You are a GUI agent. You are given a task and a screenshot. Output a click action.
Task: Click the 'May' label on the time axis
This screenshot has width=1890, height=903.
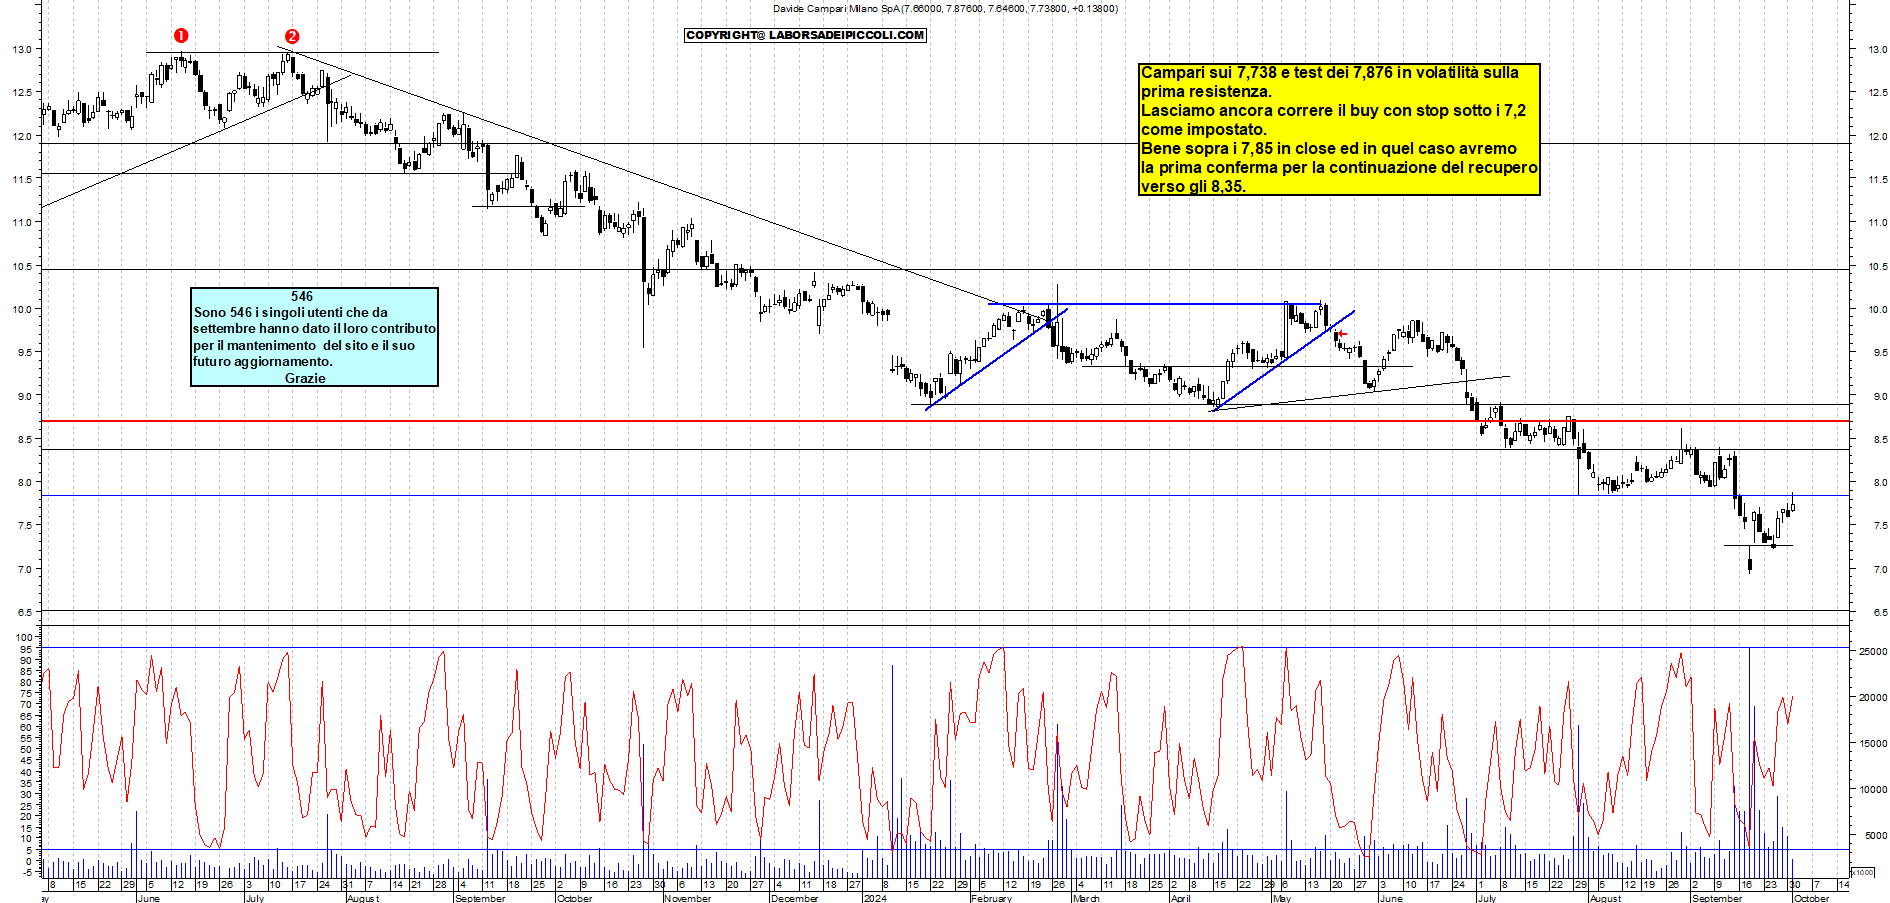tap(1281, 898)
